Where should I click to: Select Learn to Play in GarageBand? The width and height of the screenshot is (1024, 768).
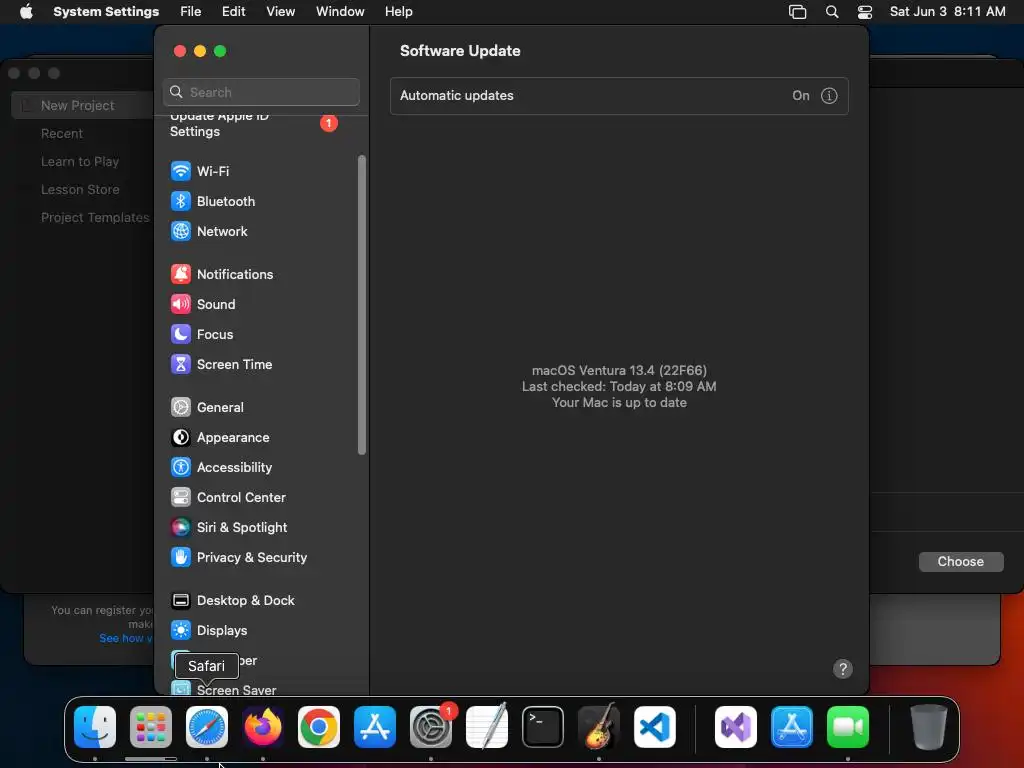[x=80, y=161]
